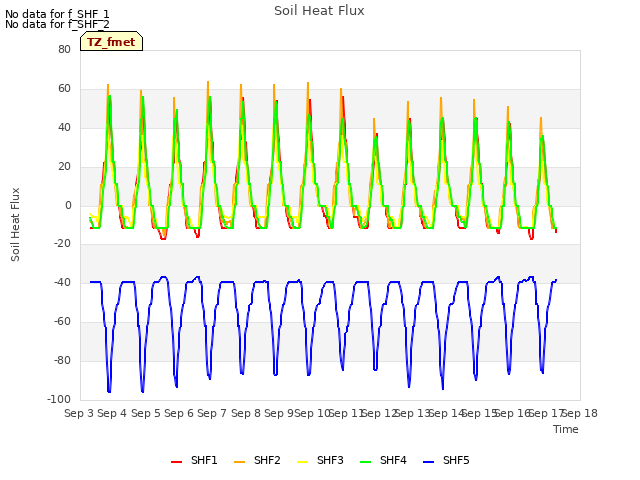The image size is (640, 480).
Task: Click the Sep 5 x-axis tick label
Action: pyautogui.click(x=146, y=413)
